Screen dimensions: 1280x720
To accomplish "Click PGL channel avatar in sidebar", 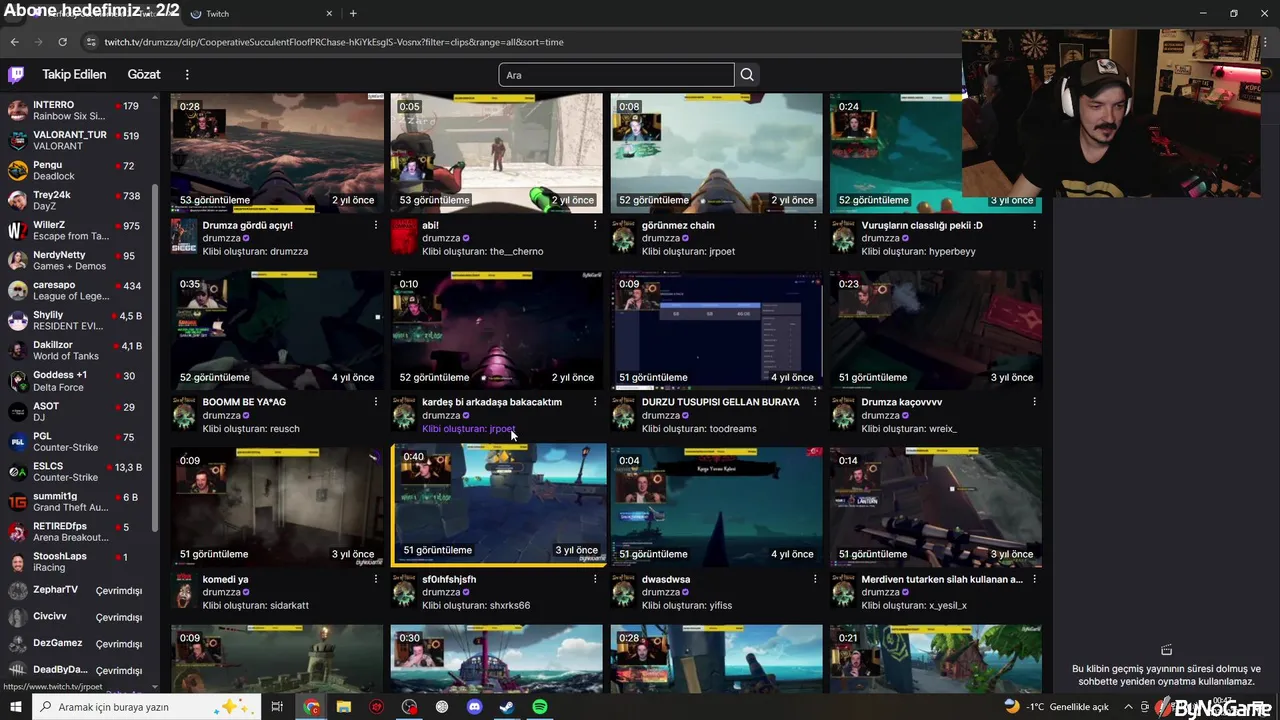I will [x=17, y=441].
